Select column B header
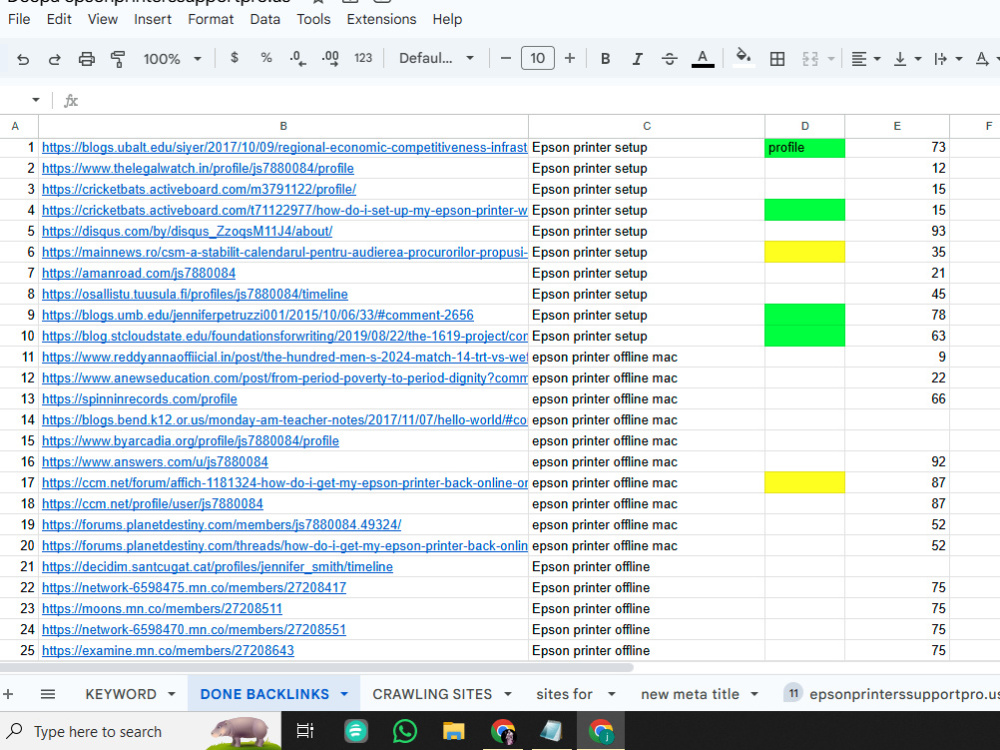Image resolution: width=1000 pixels, height=750 pixels. pyautogui.click(x=283, y=126)
